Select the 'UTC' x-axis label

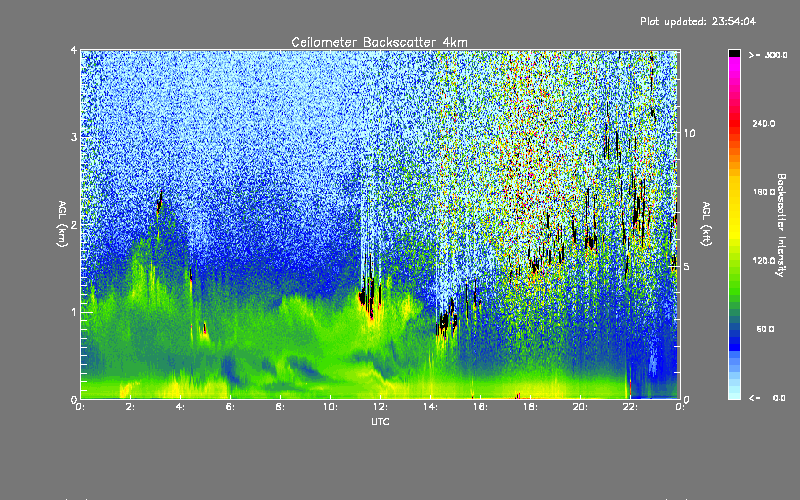click(x=380, y=421)
